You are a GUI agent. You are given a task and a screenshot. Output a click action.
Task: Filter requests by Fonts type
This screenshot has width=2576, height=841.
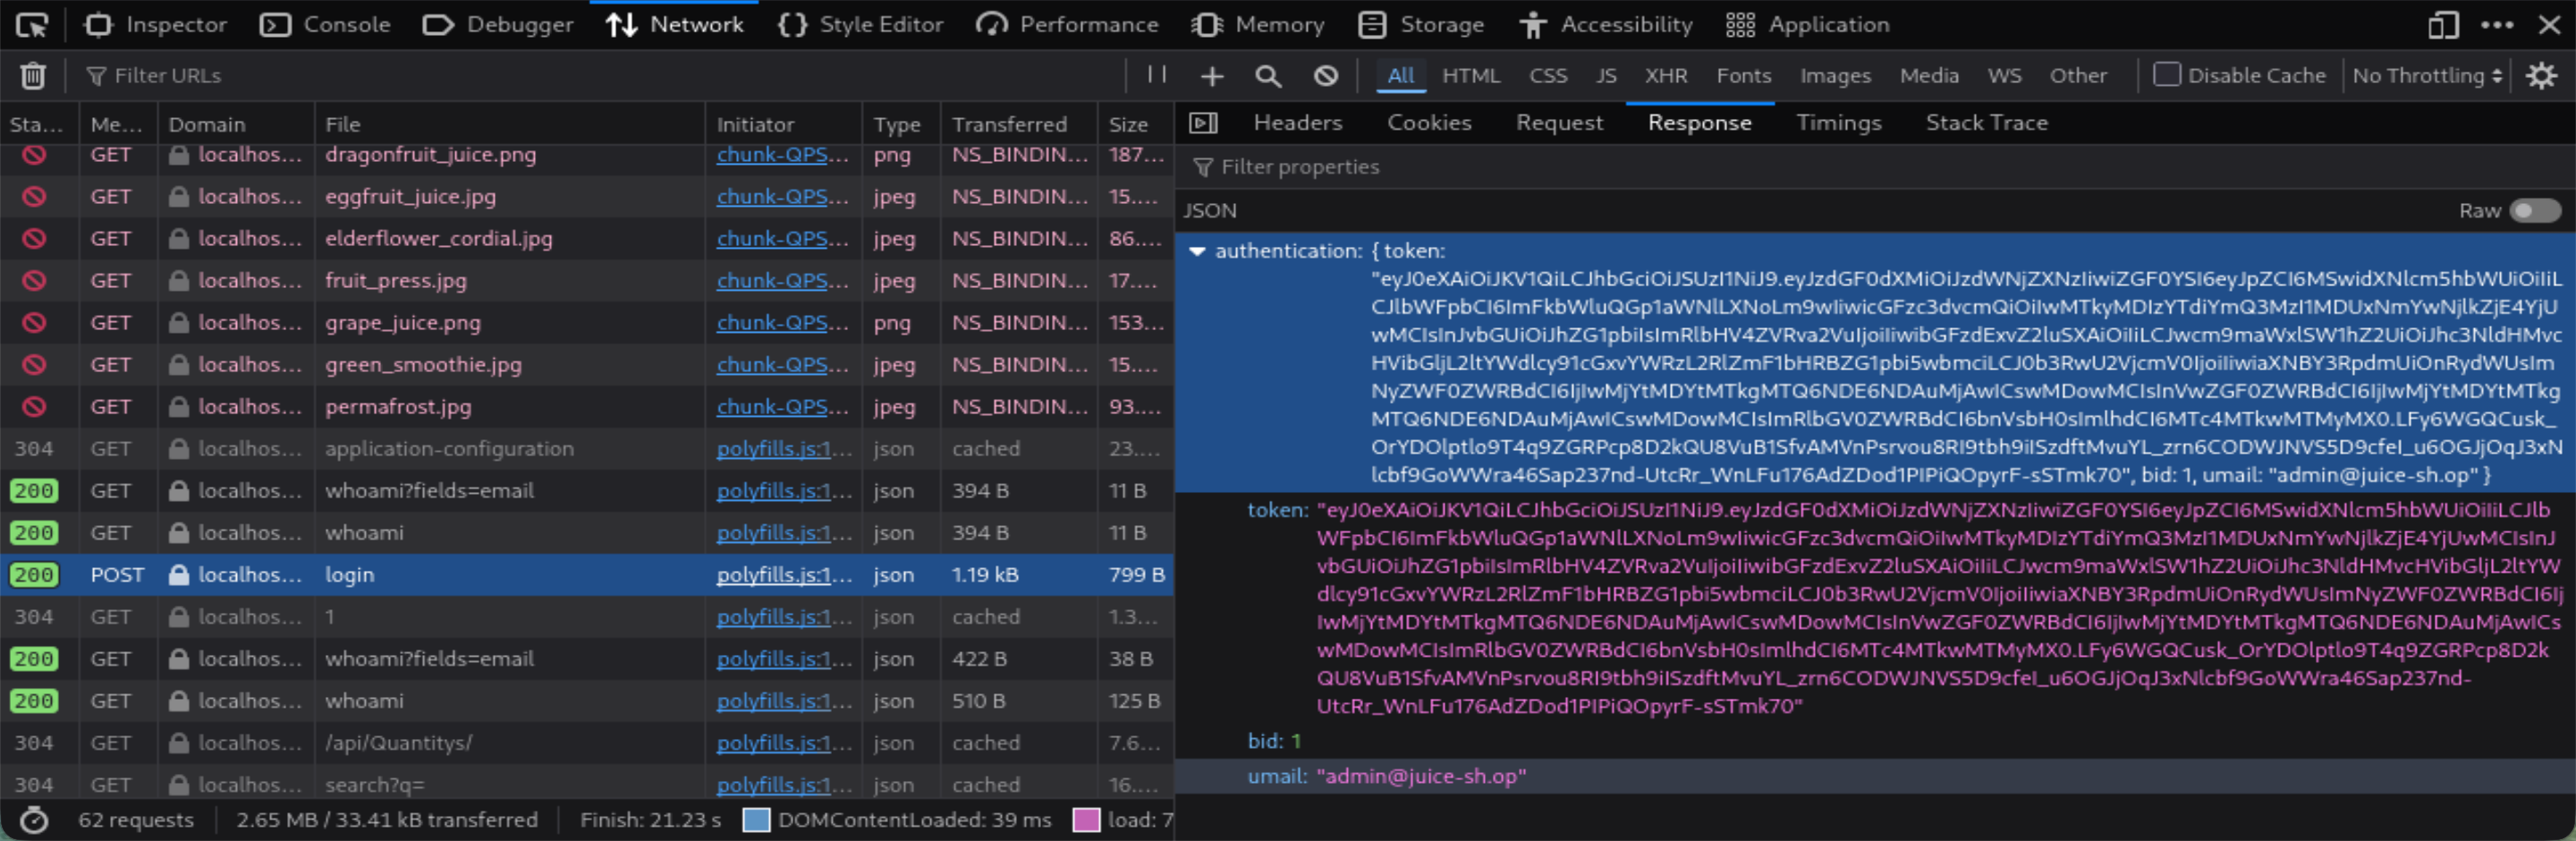1744,76
